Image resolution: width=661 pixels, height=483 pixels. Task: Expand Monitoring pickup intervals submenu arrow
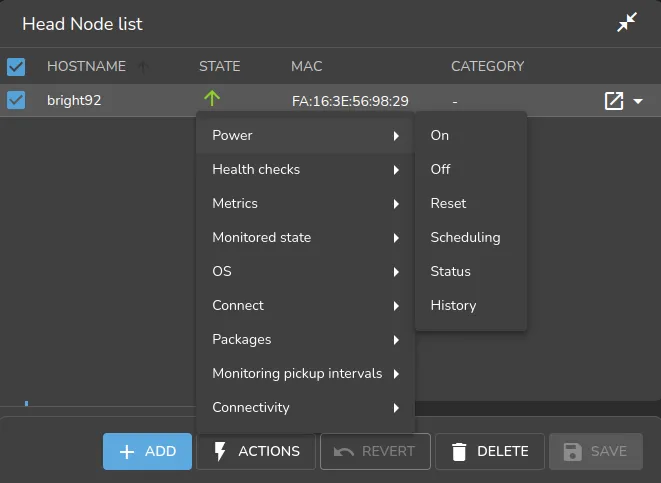(396, 374)
